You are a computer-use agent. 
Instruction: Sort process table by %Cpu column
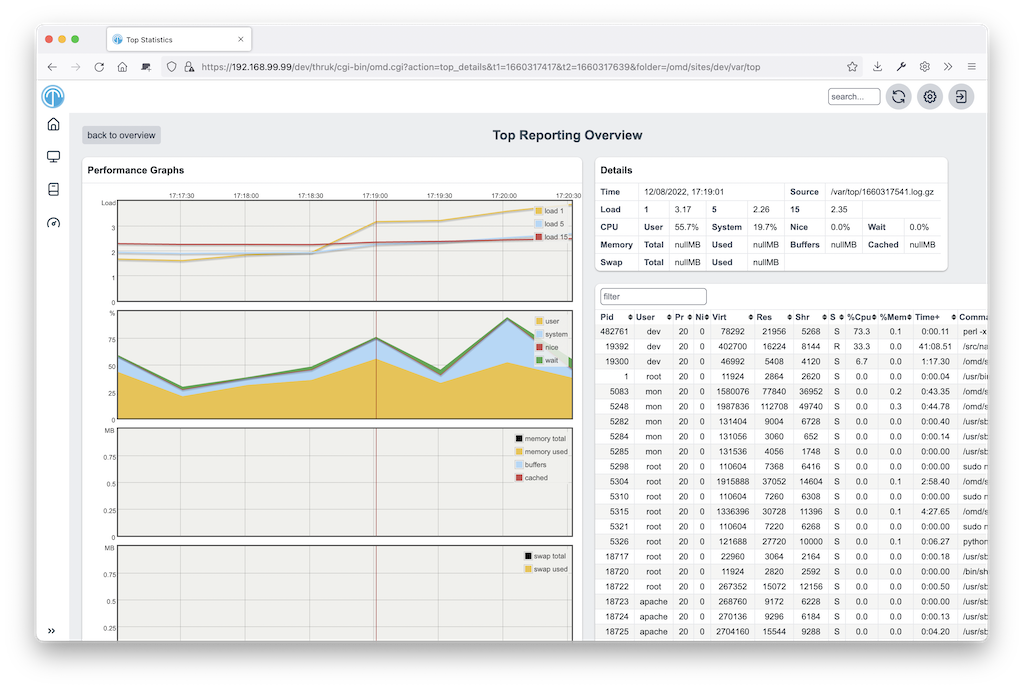click(x=861, y=317)
